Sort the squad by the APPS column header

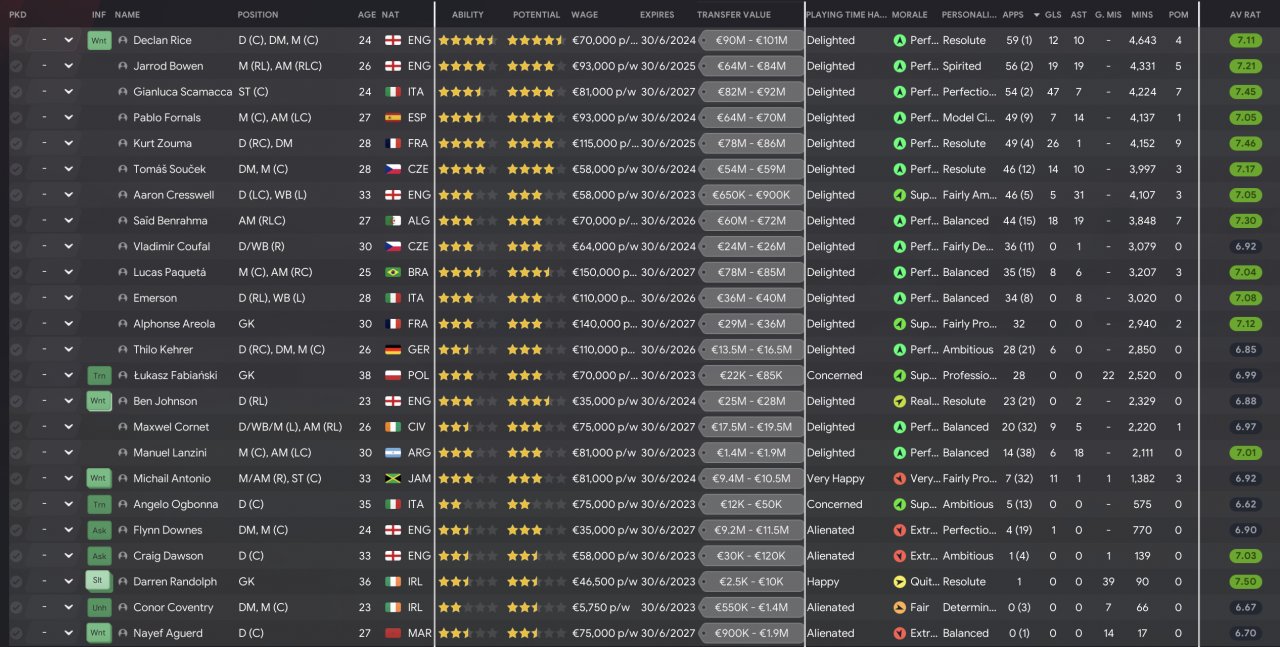coord(1013,15)
